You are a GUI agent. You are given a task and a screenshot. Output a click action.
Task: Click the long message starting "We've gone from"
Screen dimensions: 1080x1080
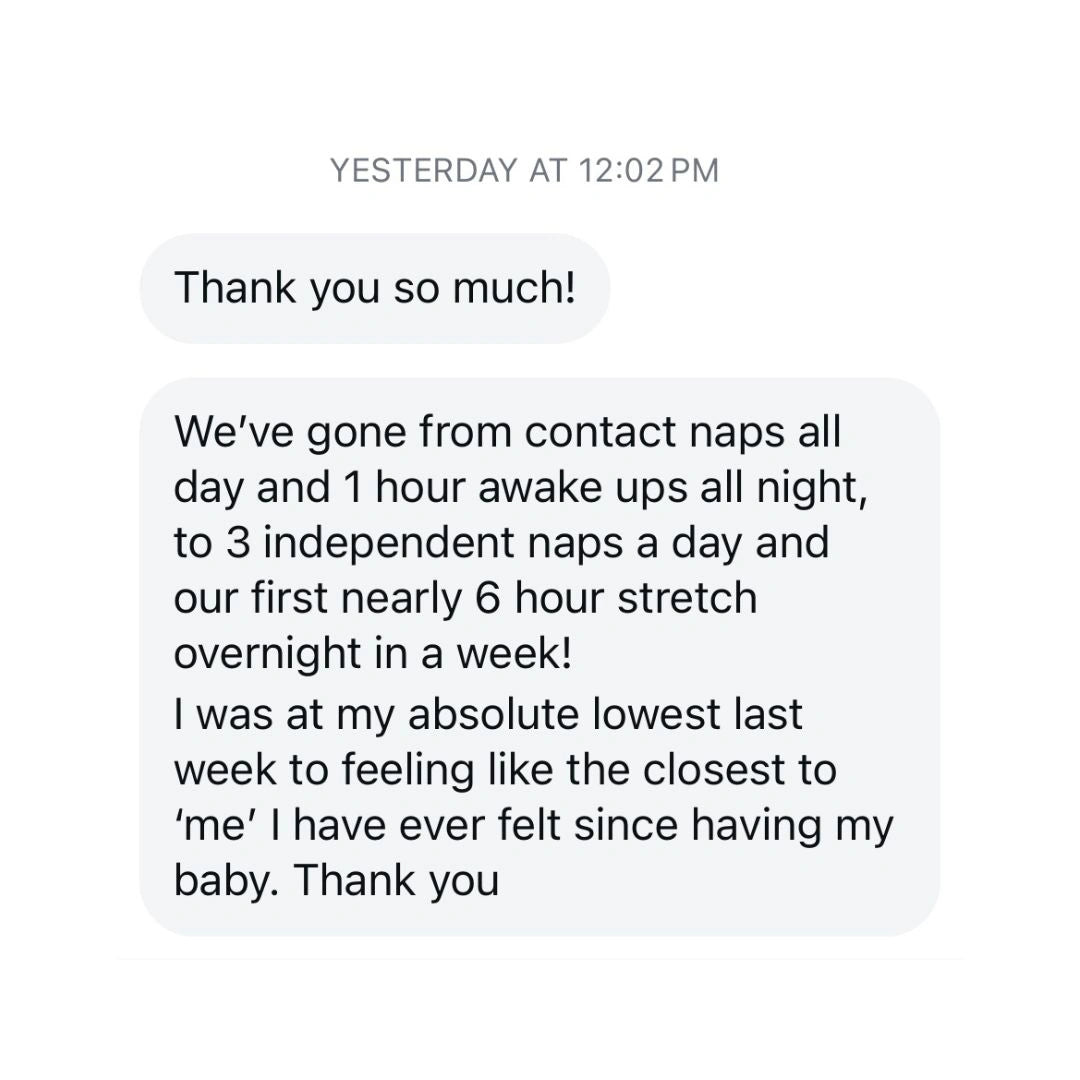[x=539, y=656]
